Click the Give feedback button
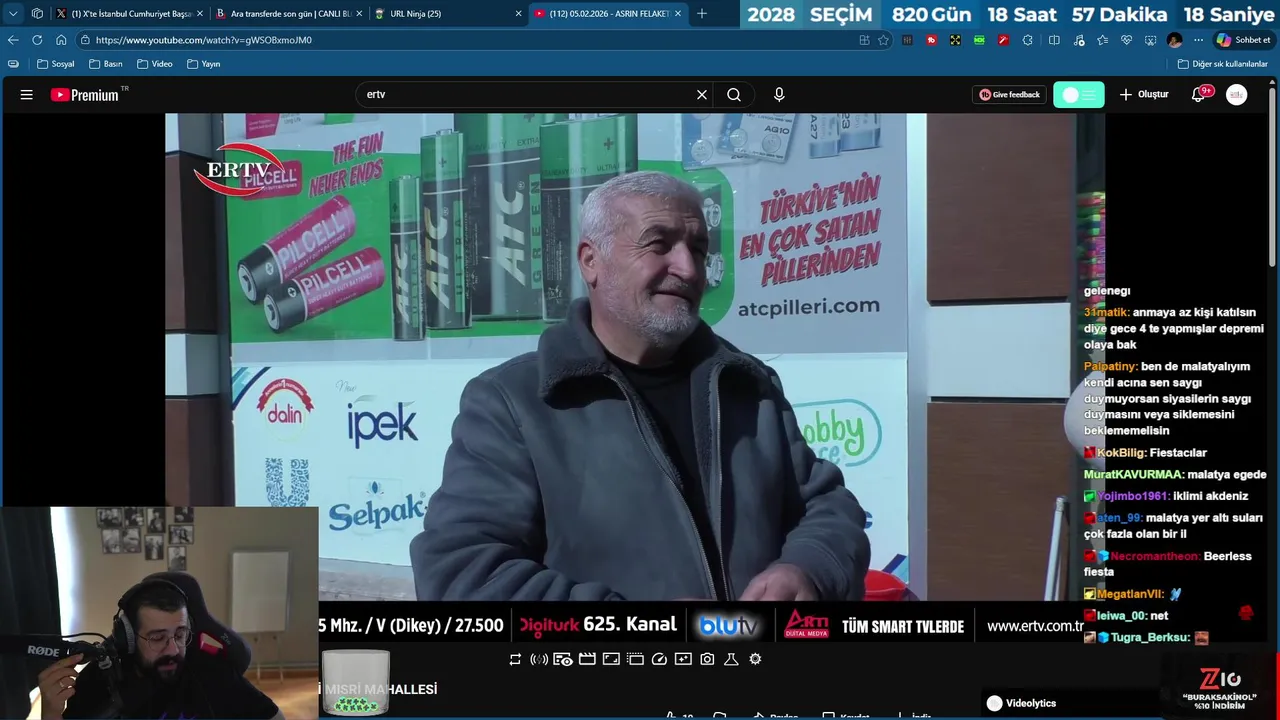Image resolution: width=1280 pixels, height=720 pixels. (1010, 95)
